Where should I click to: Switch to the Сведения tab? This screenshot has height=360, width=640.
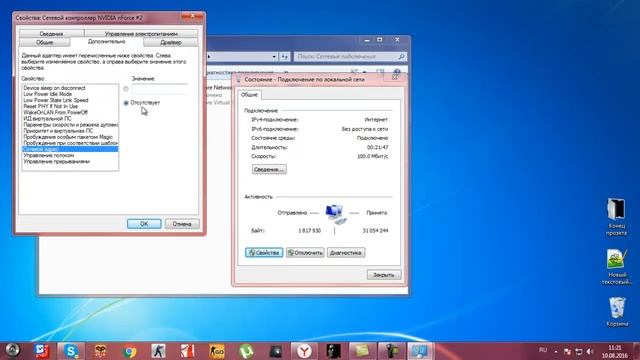point(51,33)
